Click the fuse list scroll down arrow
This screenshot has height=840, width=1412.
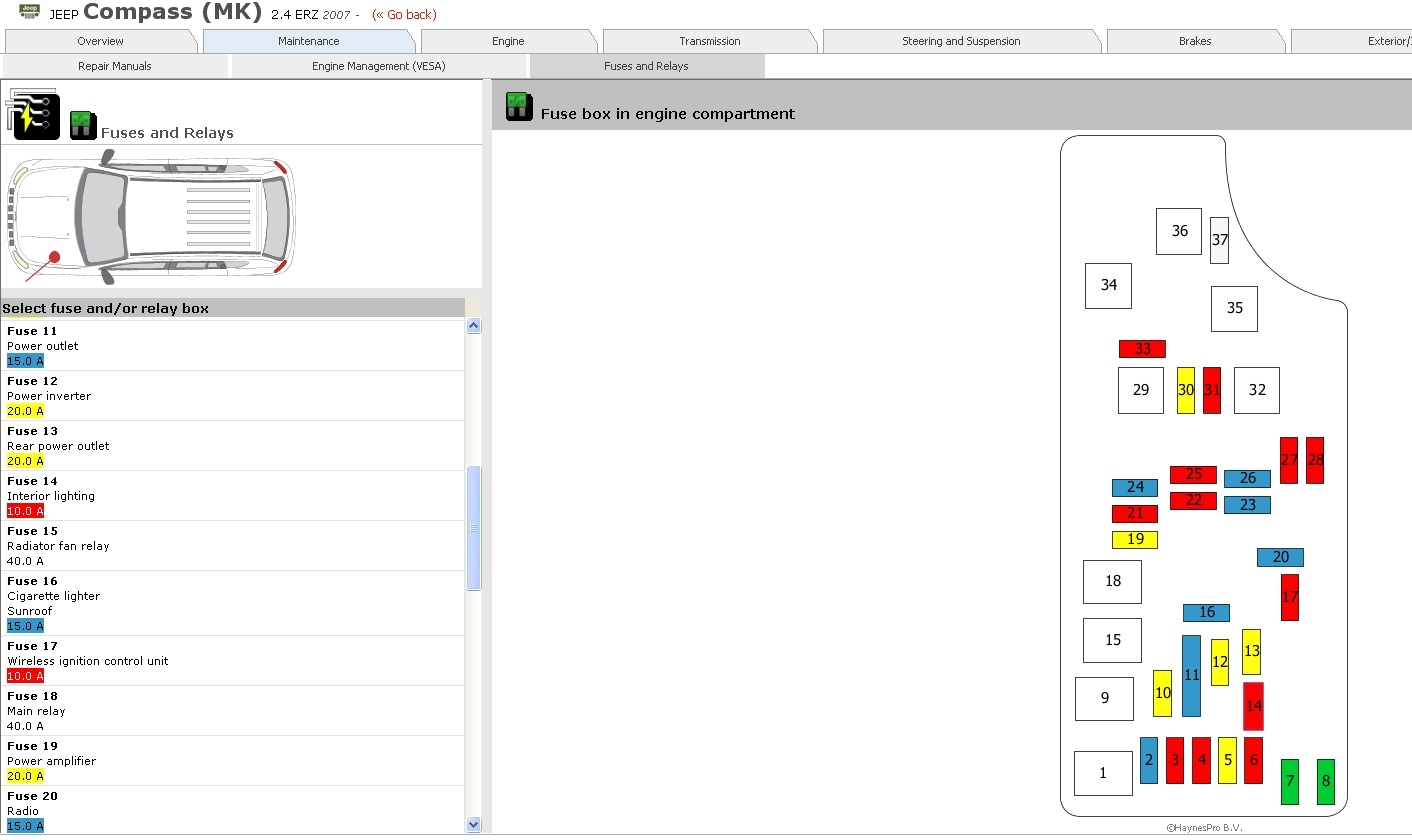[x=474, y=824]
